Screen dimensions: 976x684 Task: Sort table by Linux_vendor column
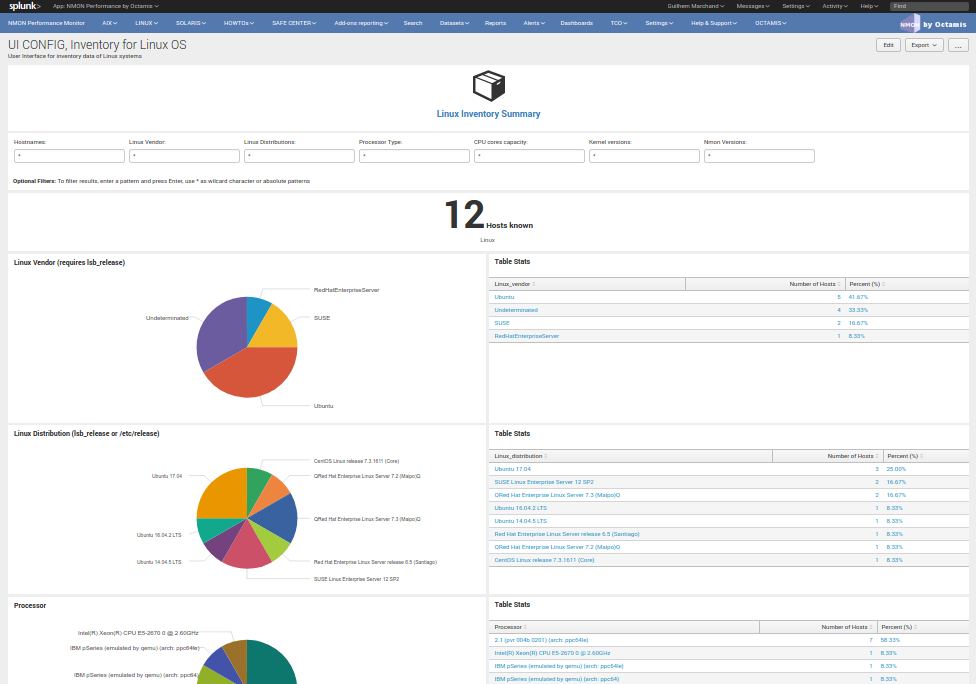[x=514, y=284]
